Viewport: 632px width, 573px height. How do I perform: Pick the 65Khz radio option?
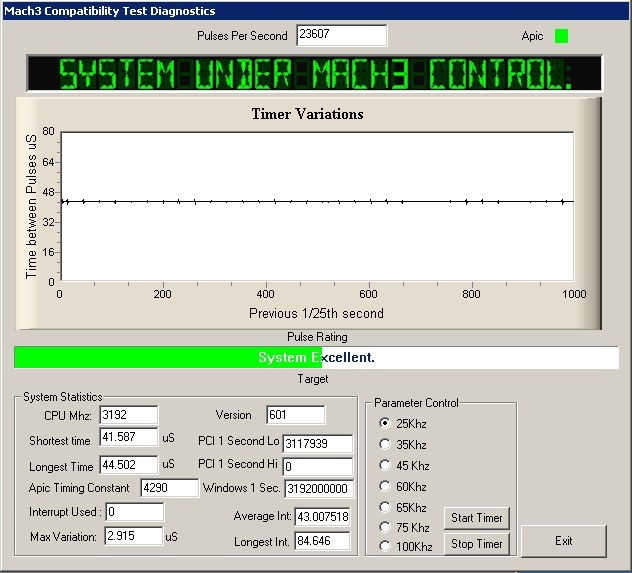(385, 508)
